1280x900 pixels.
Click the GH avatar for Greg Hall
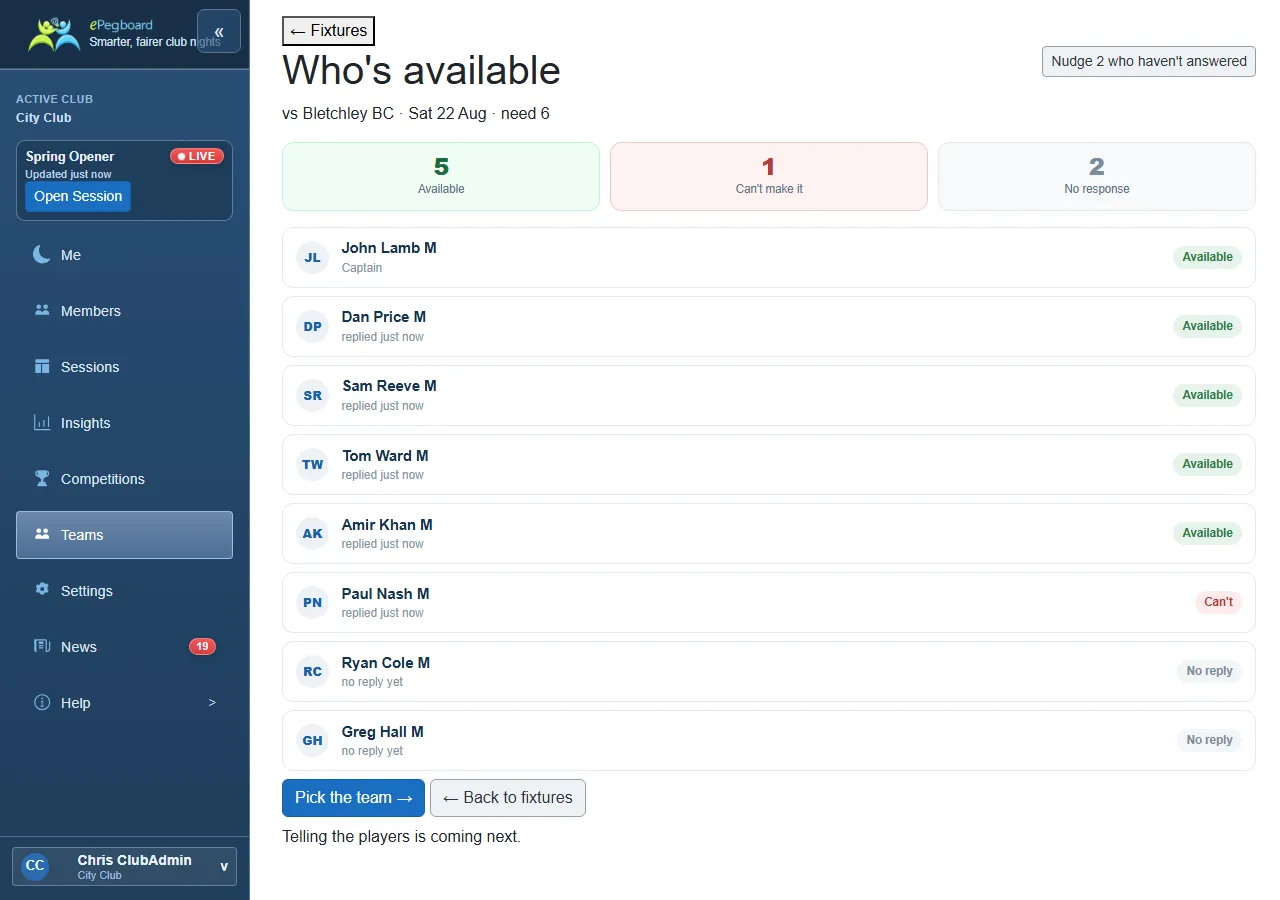(313, 740)
